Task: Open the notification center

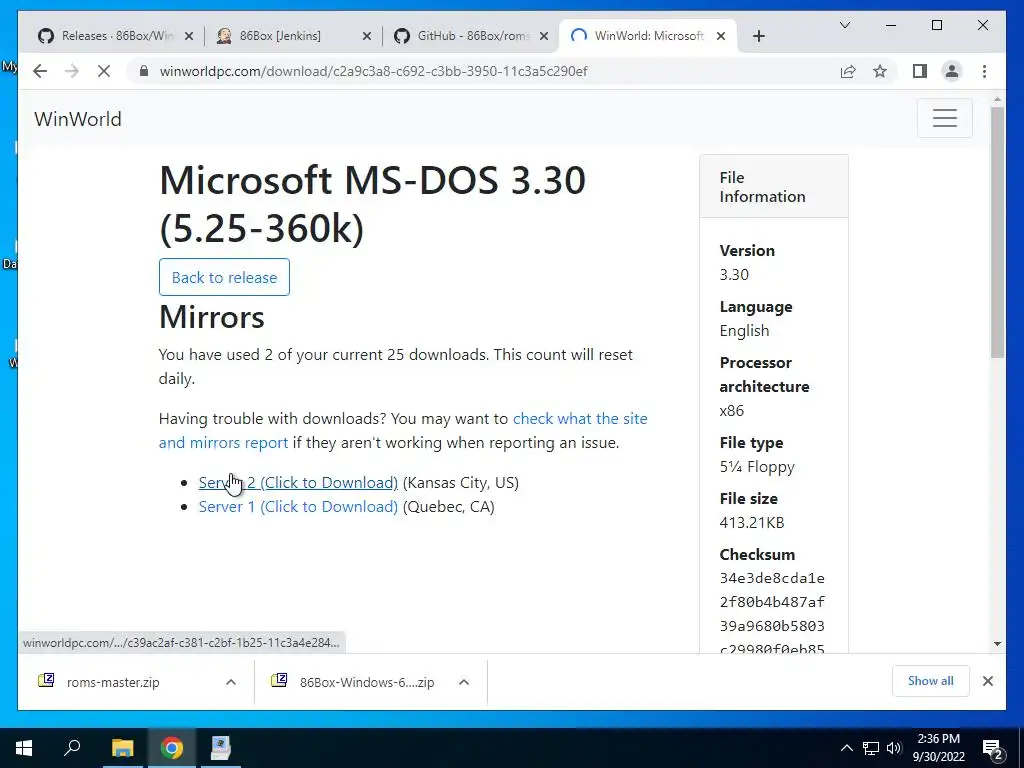Action: tap(993, 748)
